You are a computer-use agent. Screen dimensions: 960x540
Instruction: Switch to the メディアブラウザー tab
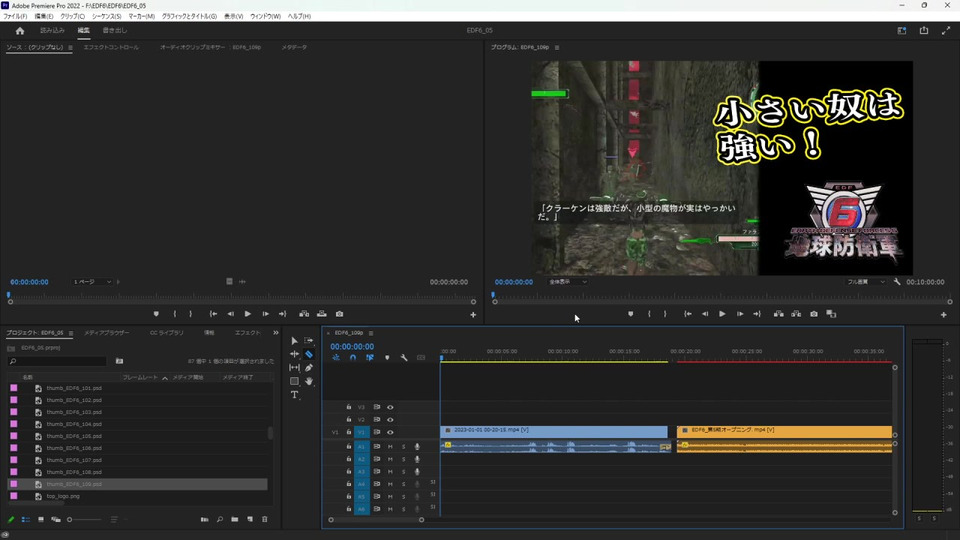click(106, 332)
